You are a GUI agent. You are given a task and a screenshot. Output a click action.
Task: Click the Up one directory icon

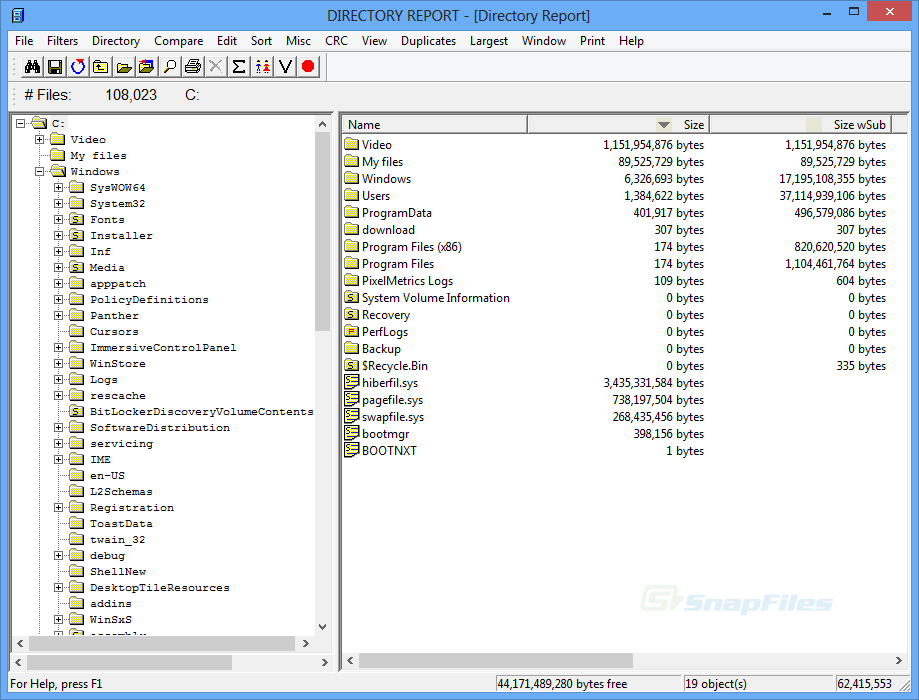(x=101, y=67)
